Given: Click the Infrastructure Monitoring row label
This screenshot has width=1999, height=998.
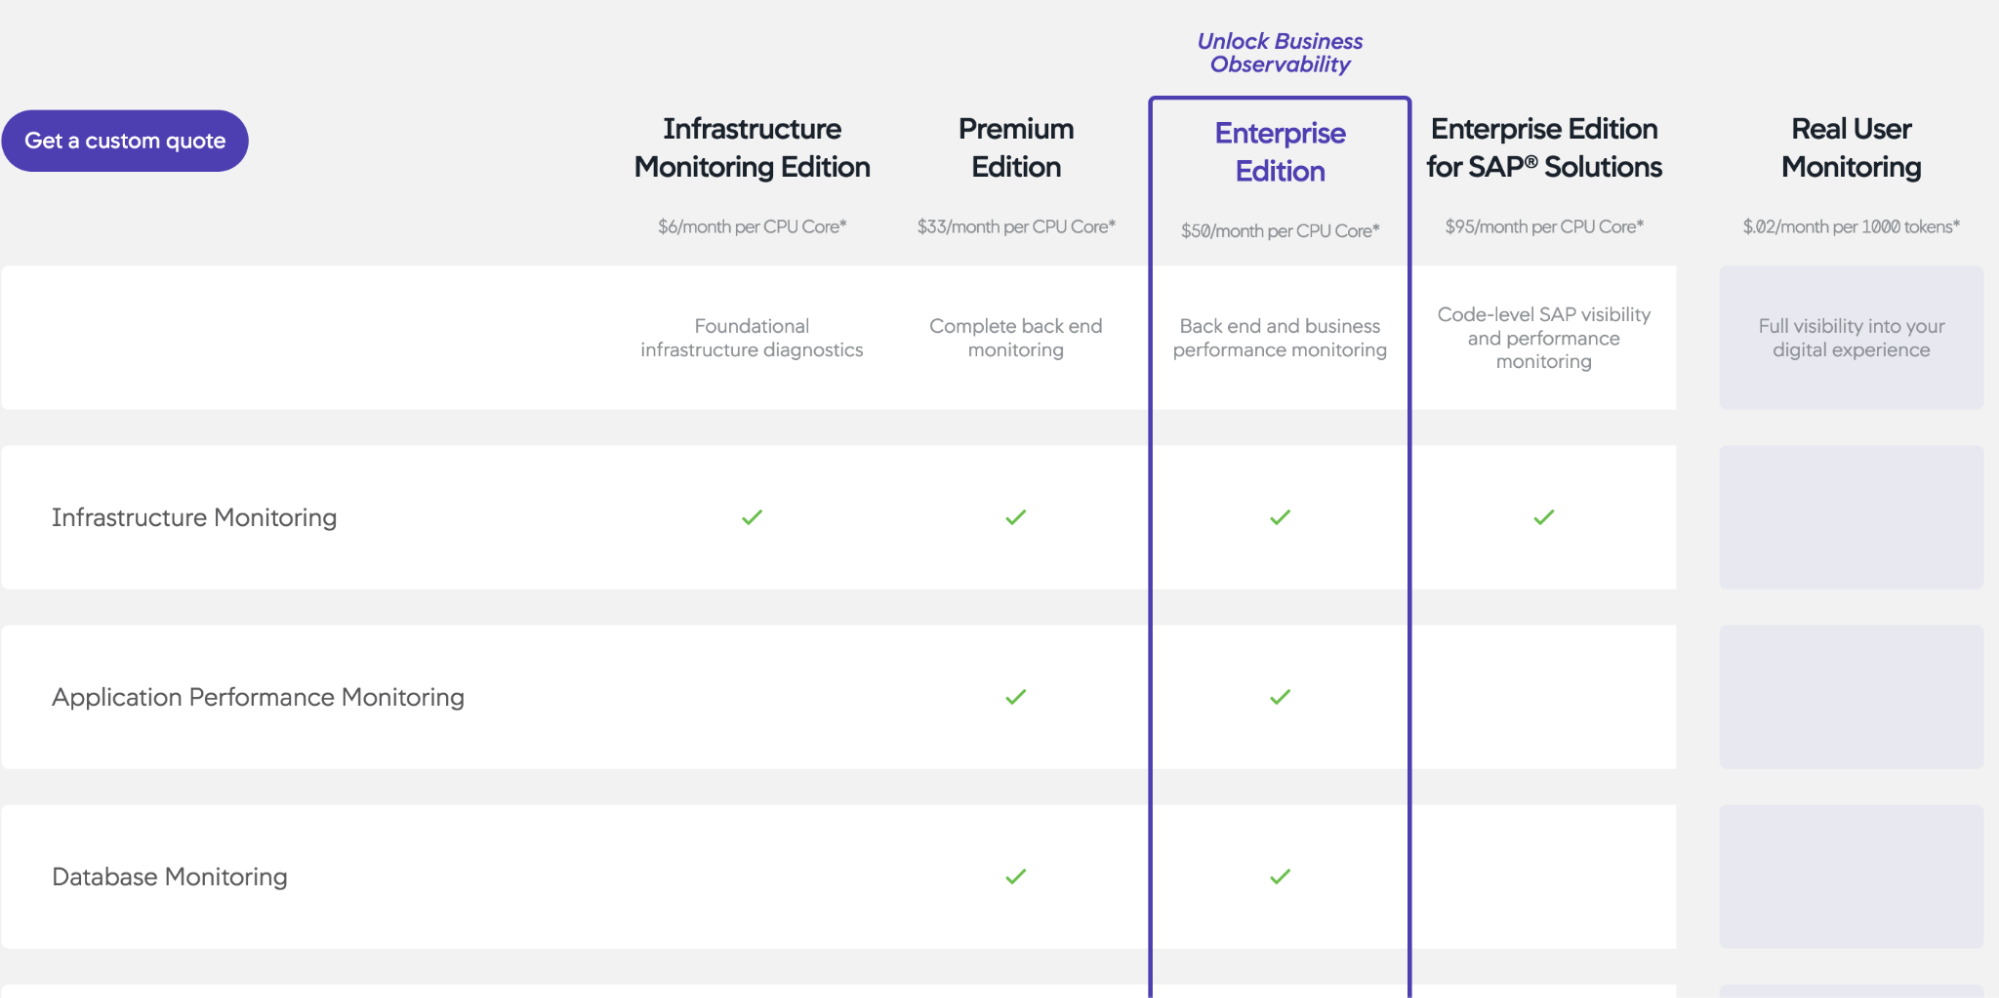Looking at the screenshot, I should click(194, 517).
